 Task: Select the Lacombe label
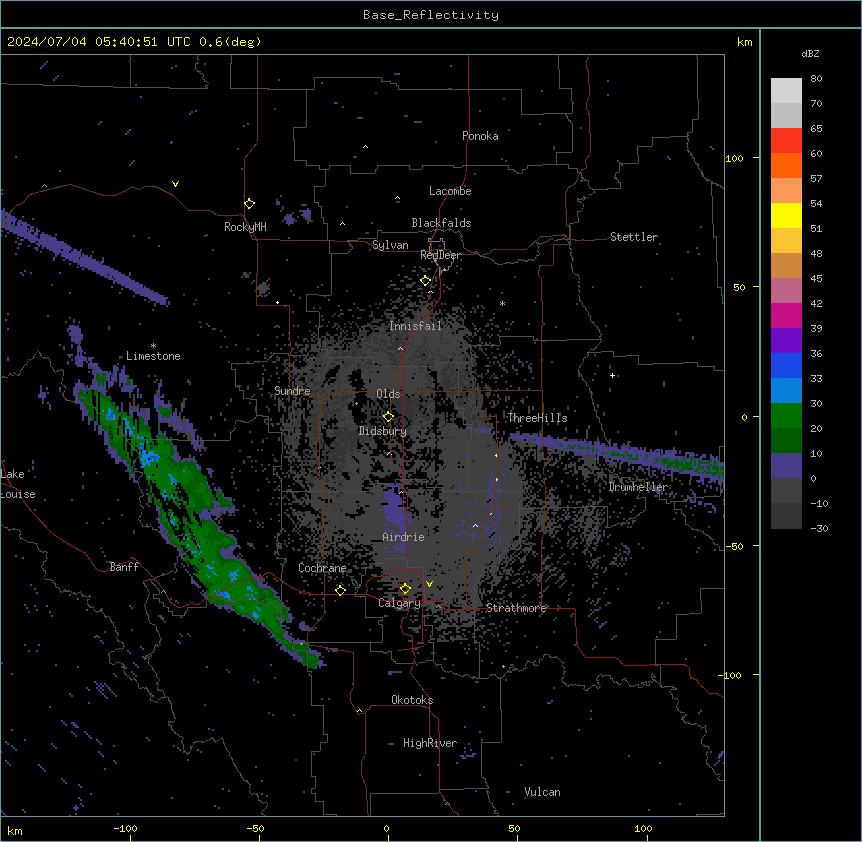[x=450, y=191]
